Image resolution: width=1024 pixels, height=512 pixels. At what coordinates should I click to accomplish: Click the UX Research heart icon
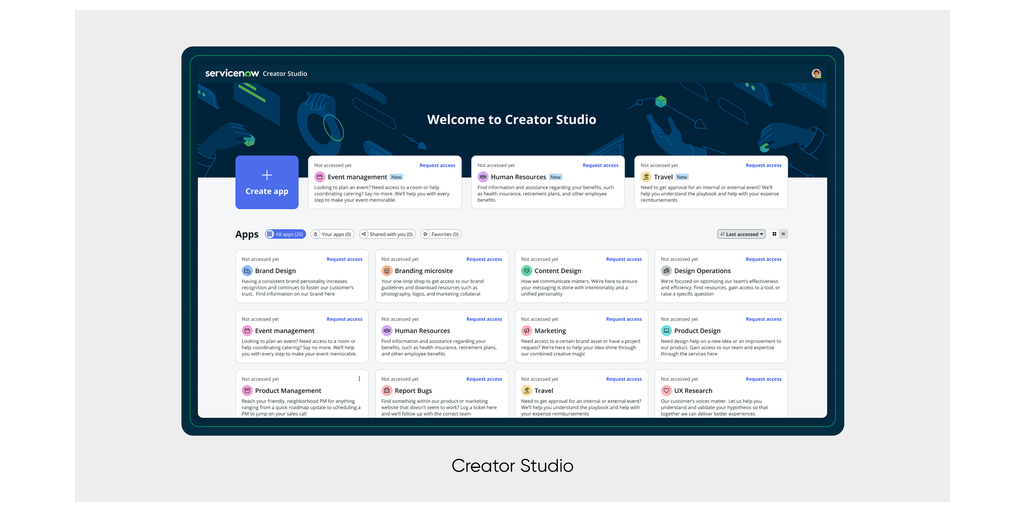(666, 391)
